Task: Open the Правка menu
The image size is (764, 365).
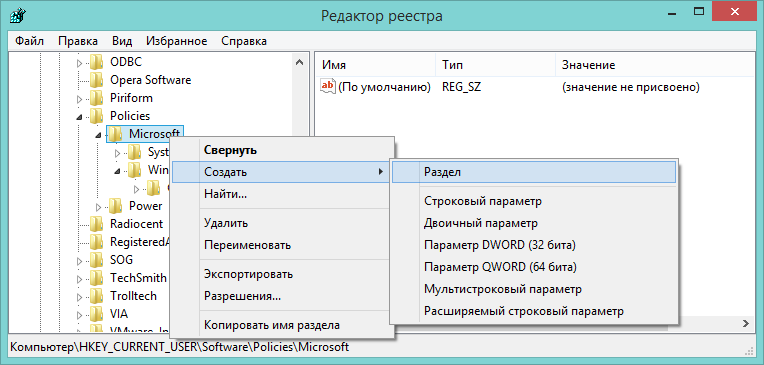Action: tap(78, 41)
